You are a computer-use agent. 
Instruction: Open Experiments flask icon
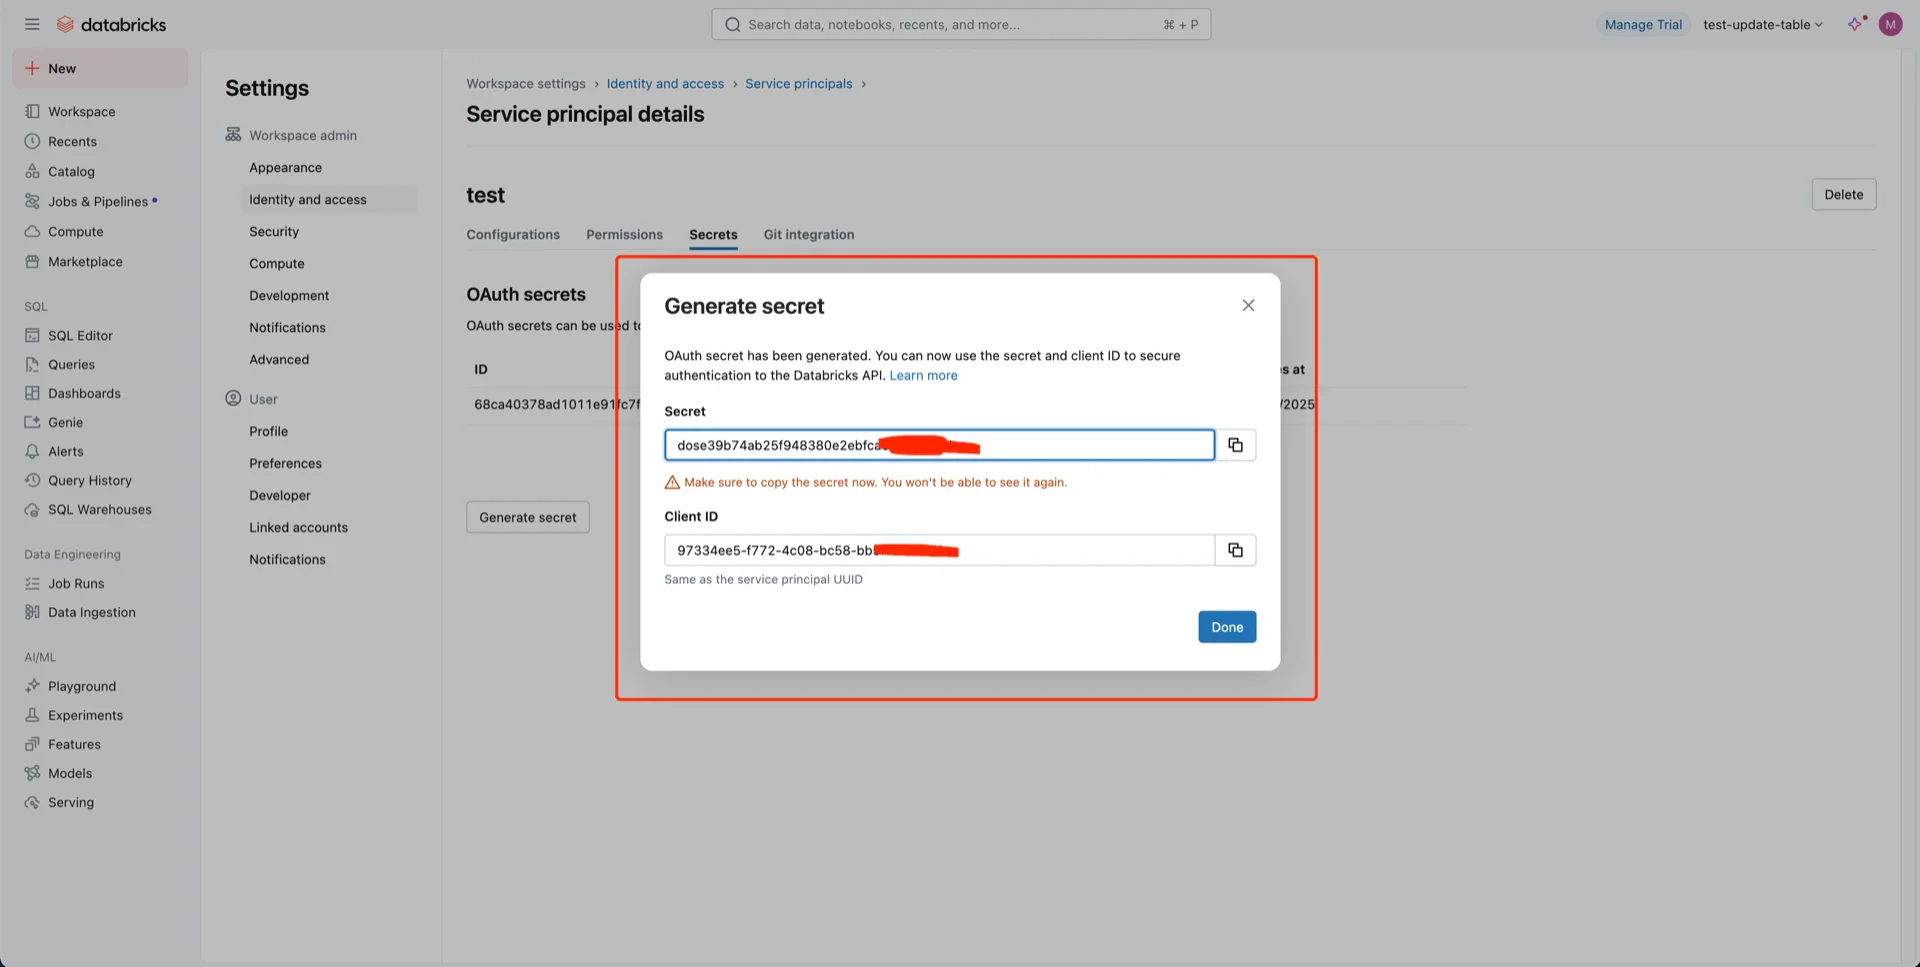point(32,715)
